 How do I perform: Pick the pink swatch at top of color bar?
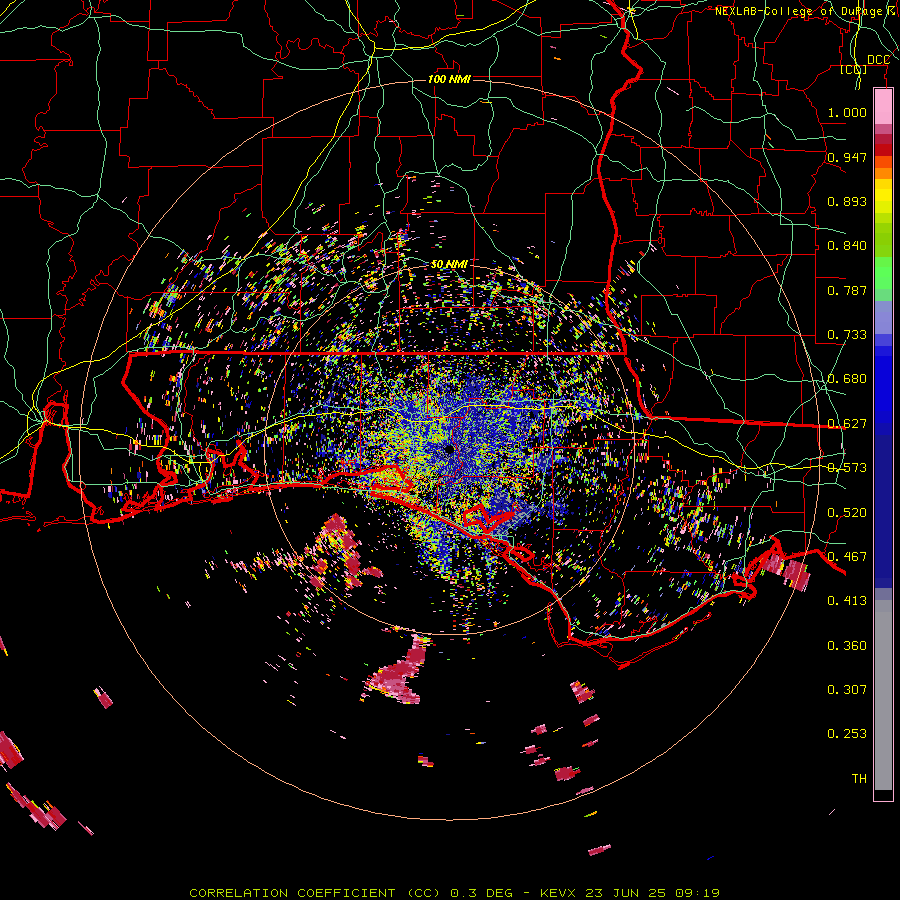click(883, 107)
